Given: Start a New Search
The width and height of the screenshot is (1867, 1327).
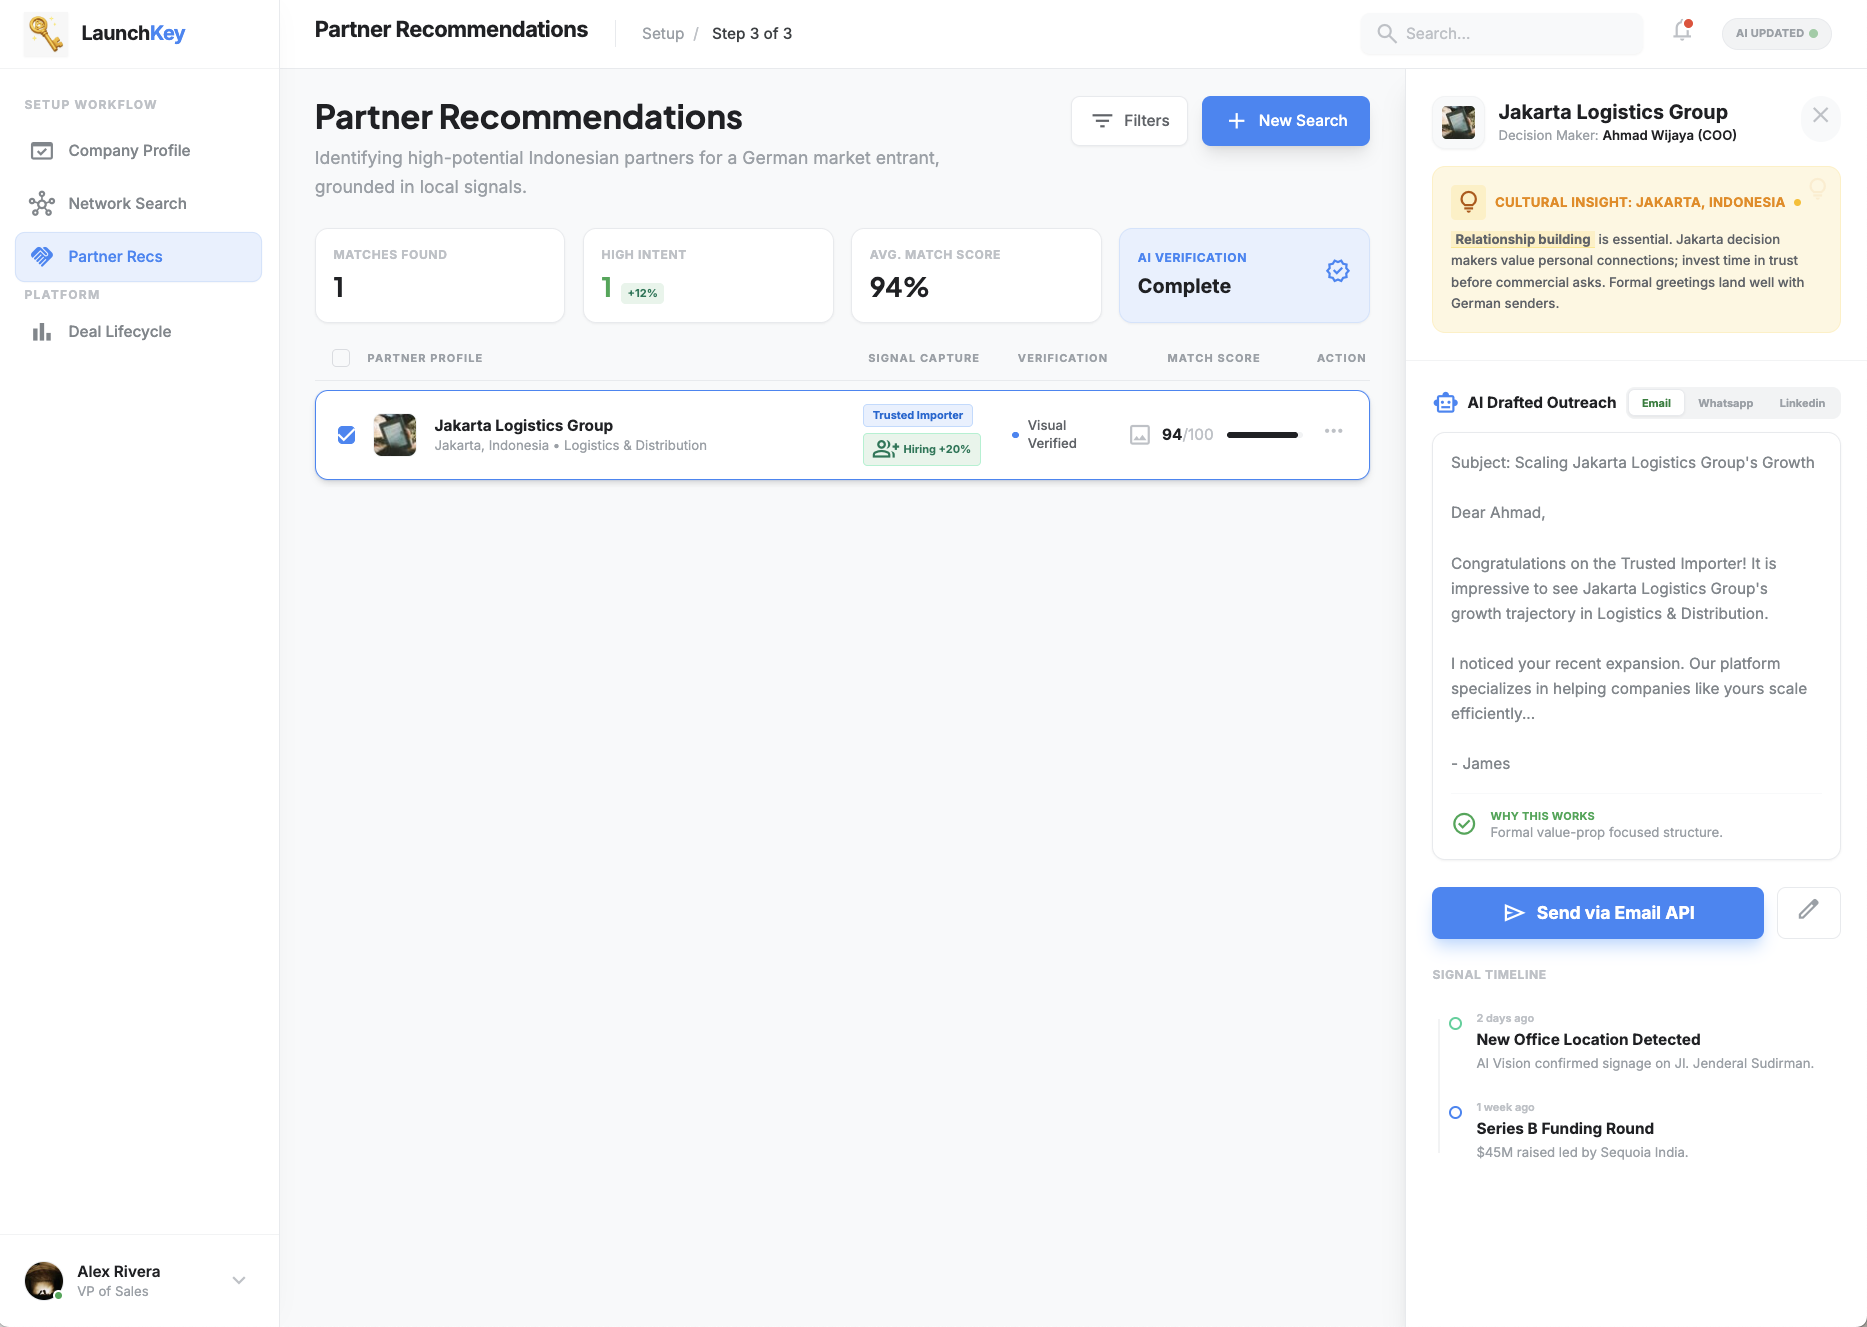Looking at the screenshot, I should pyautogui.click(x=1285, y=120).
